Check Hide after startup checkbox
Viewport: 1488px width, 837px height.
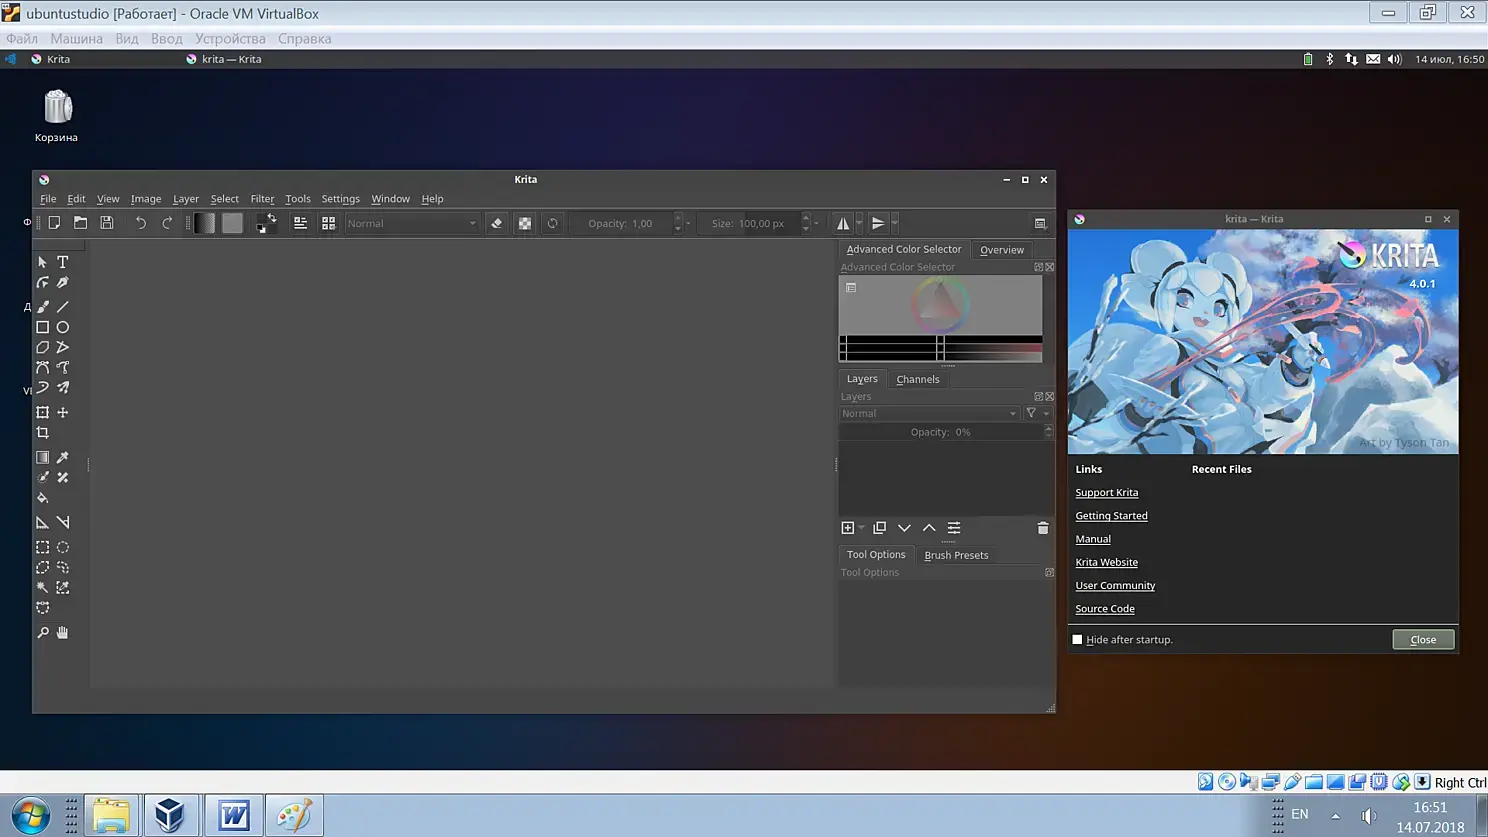point(1077,640)
